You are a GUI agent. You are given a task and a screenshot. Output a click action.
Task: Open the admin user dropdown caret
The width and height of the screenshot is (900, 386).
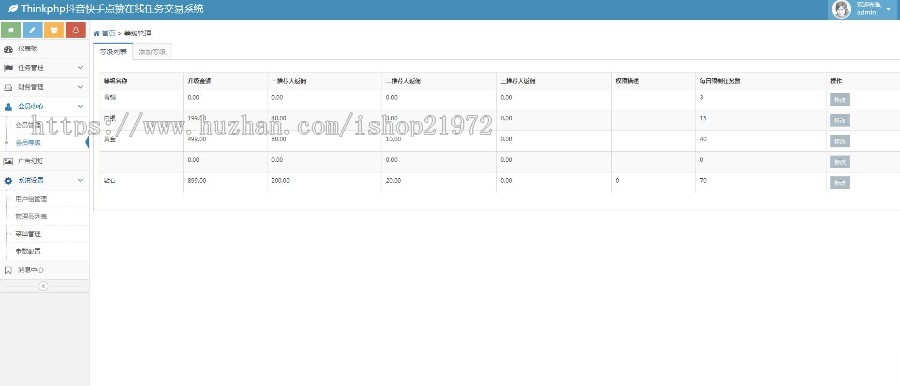[888, 9]
